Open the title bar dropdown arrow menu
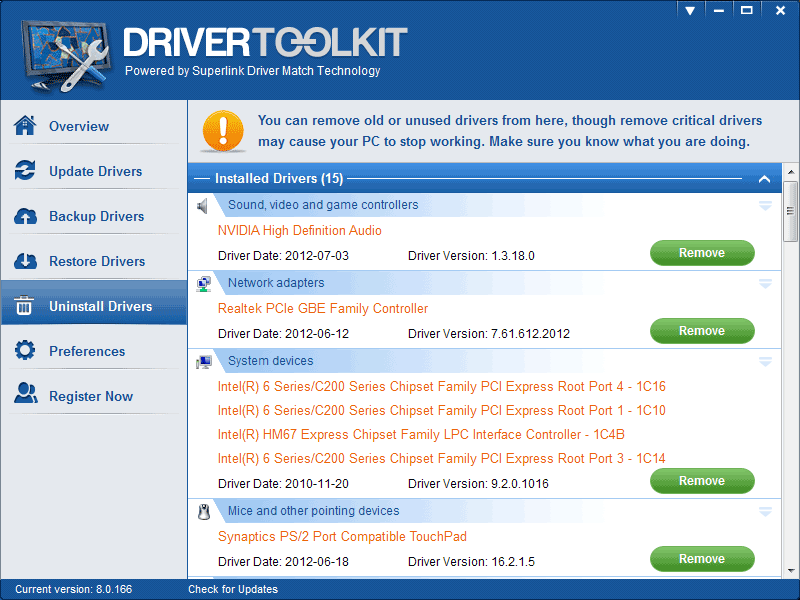The height and width of the screenshot is (600, 800). coord(689,10)
